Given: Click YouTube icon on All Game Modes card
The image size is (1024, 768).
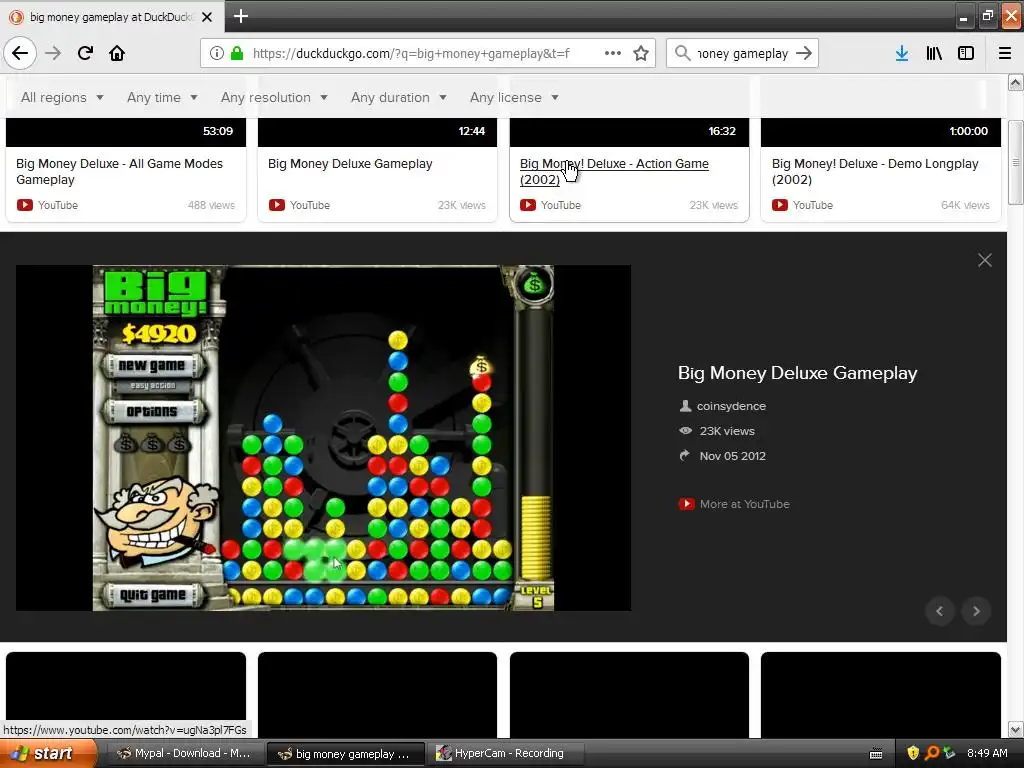Looking at the screenshot, I should pos(25,205).
